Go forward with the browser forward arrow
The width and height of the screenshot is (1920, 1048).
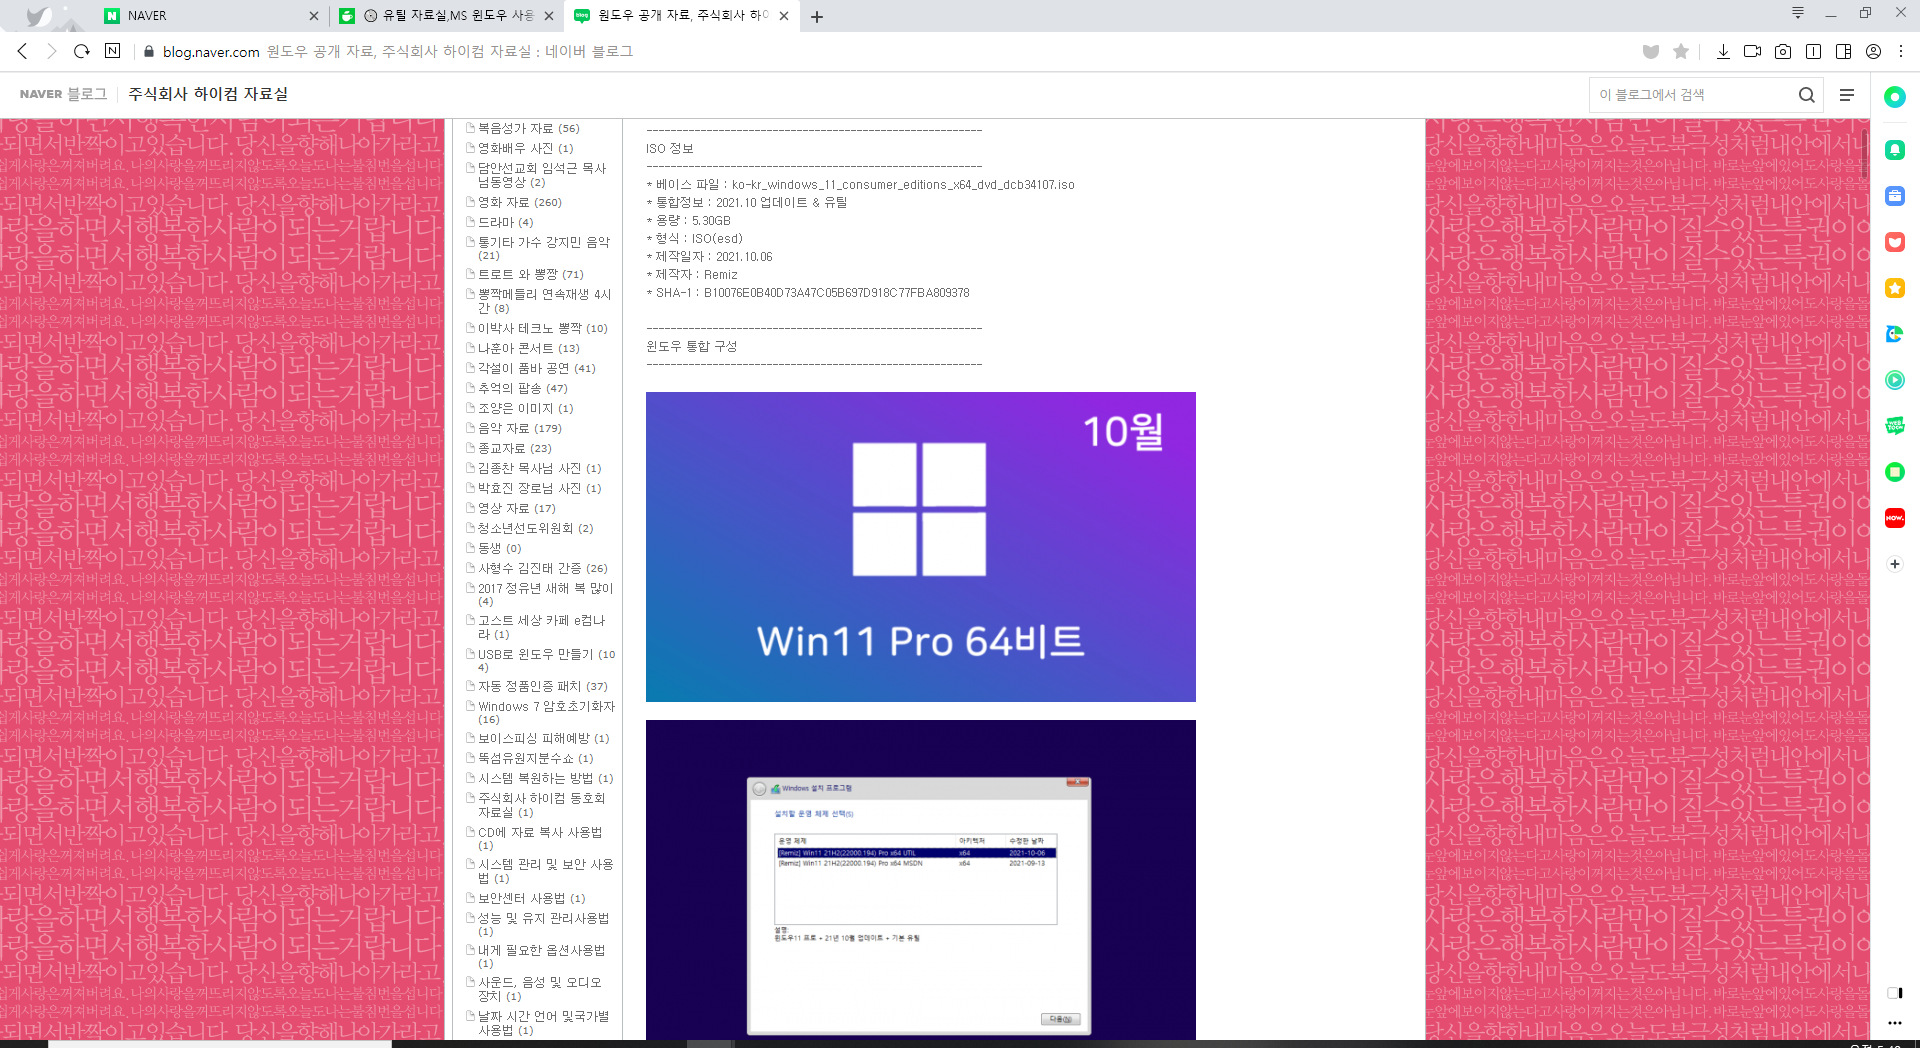tap(52, 51)
